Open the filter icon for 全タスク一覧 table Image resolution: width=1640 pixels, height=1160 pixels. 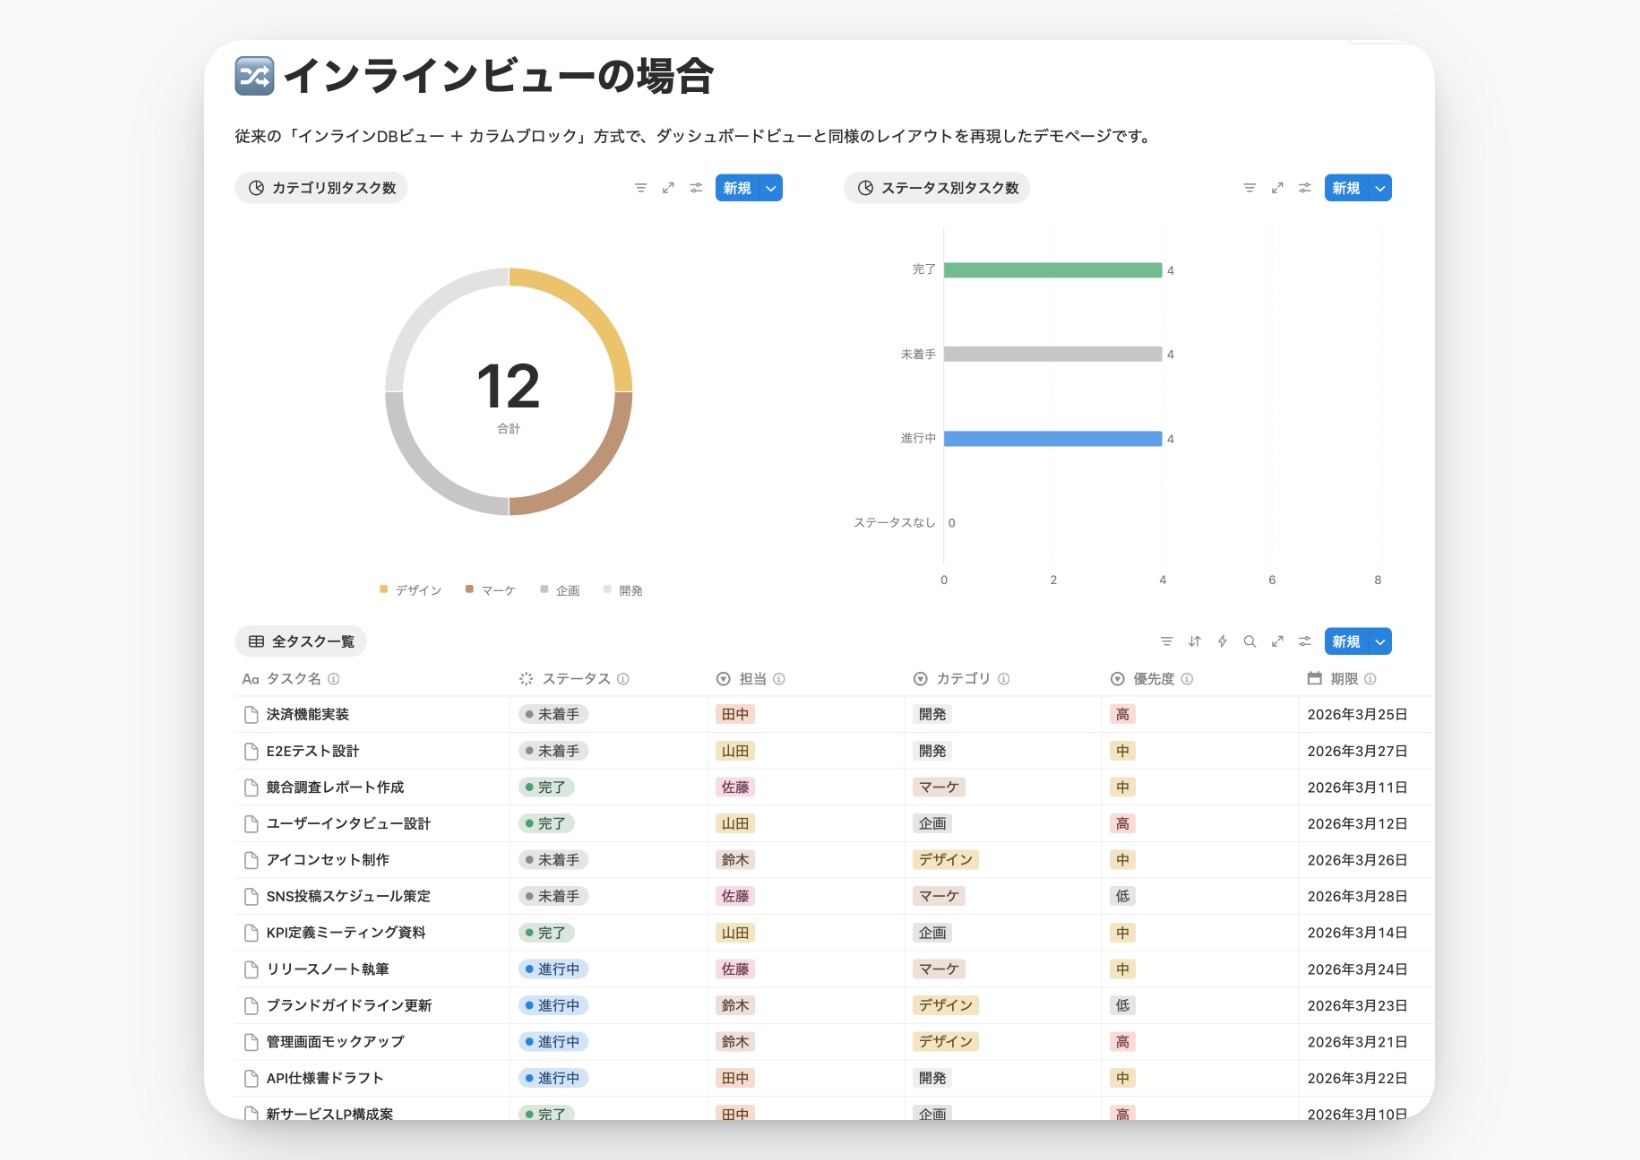(1166, 641)
